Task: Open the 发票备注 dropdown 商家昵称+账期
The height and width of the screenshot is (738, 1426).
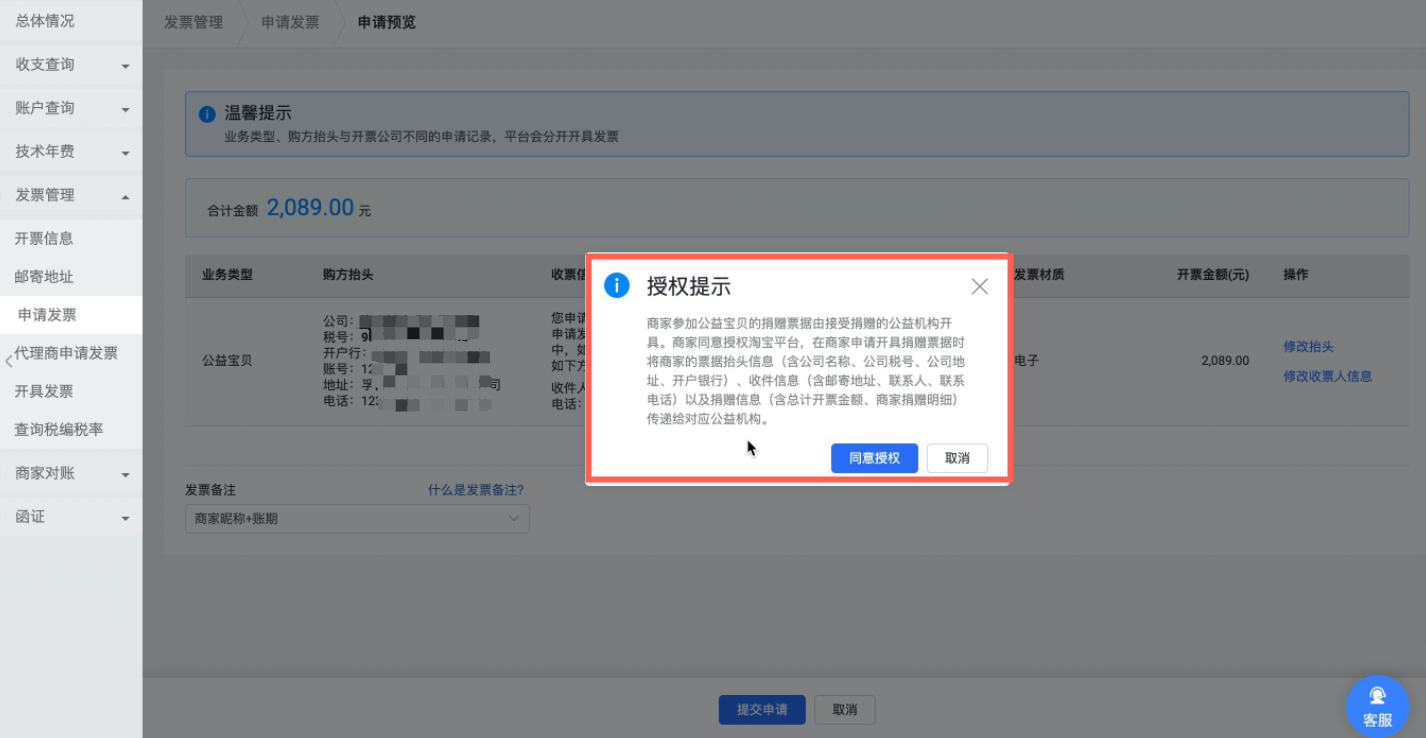Action: tap(357, 519)
